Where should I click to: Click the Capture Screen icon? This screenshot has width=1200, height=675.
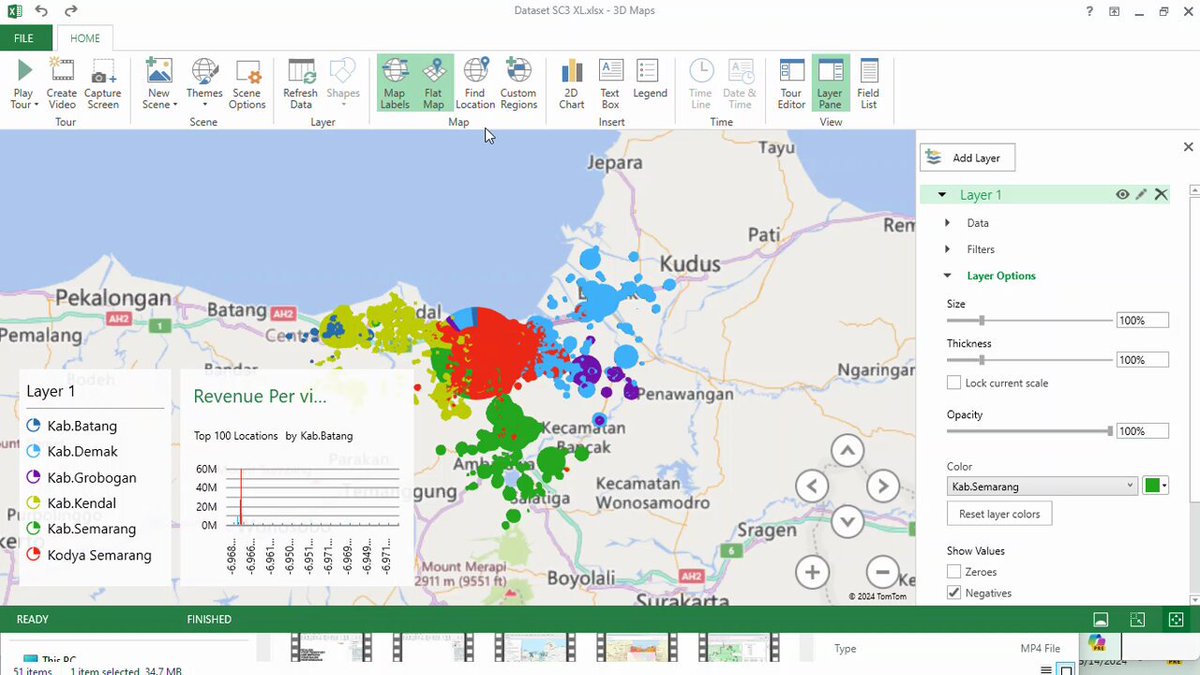tap(103, 72)
